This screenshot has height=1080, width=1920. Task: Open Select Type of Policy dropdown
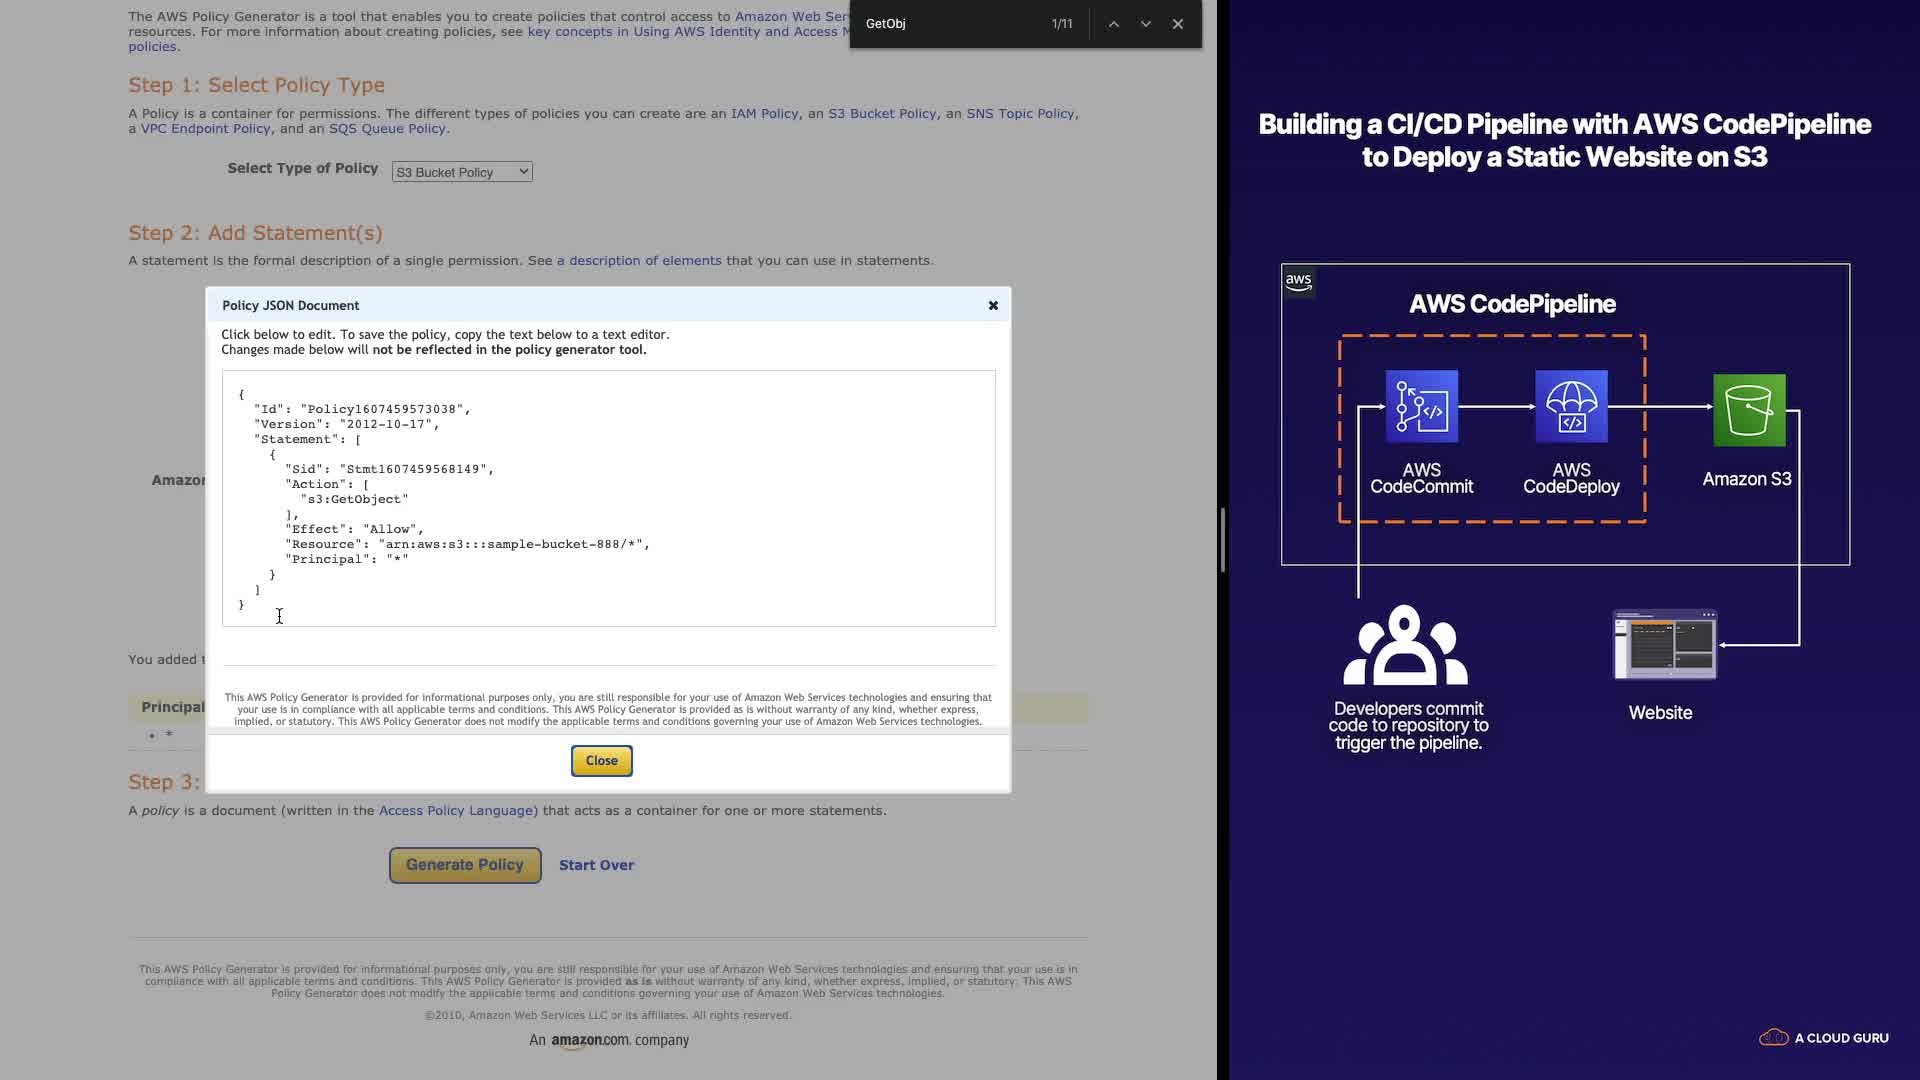pyautogui.click(x=462, y=172)
